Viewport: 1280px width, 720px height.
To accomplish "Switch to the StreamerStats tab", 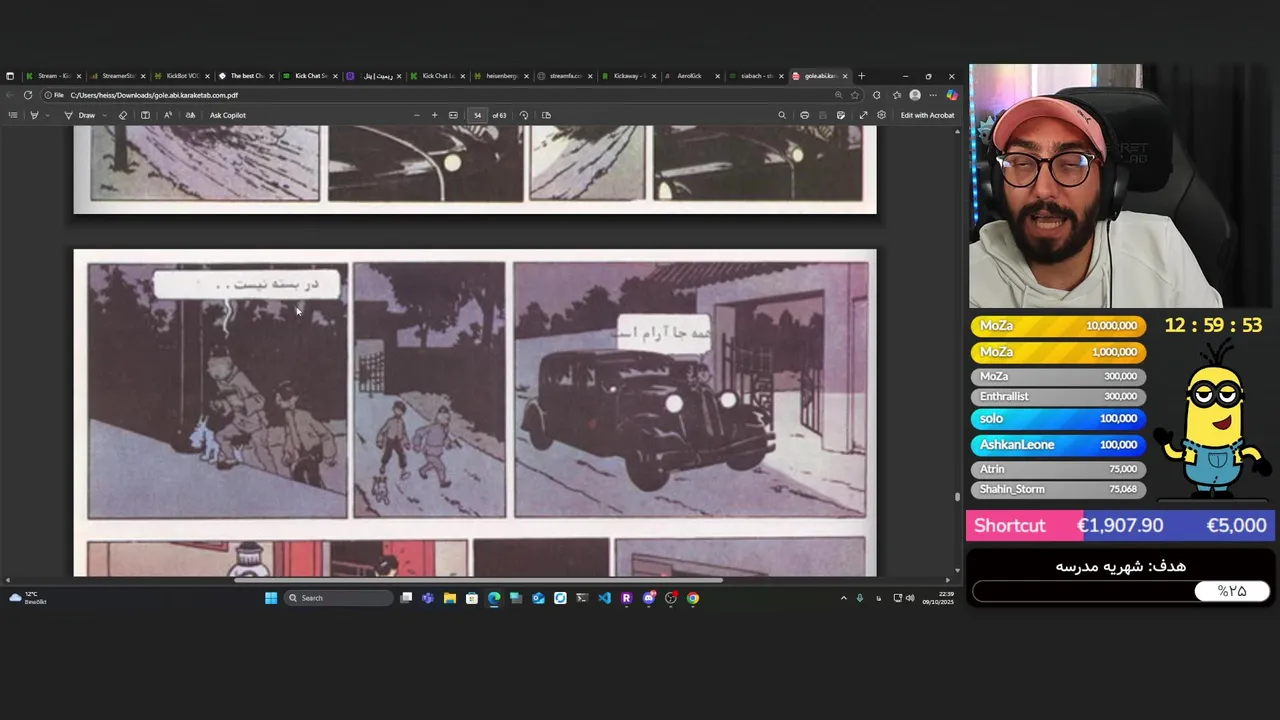I will coord(117,76).
